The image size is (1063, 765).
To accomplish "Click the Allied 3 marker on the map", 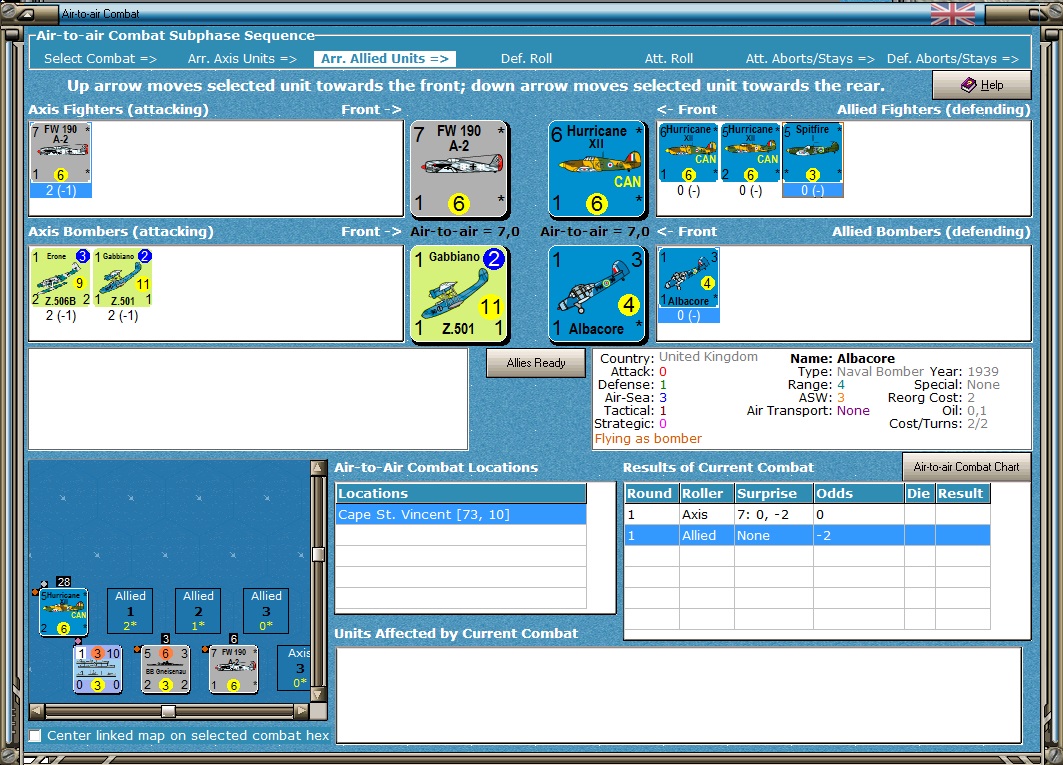I will coord(266,610).
